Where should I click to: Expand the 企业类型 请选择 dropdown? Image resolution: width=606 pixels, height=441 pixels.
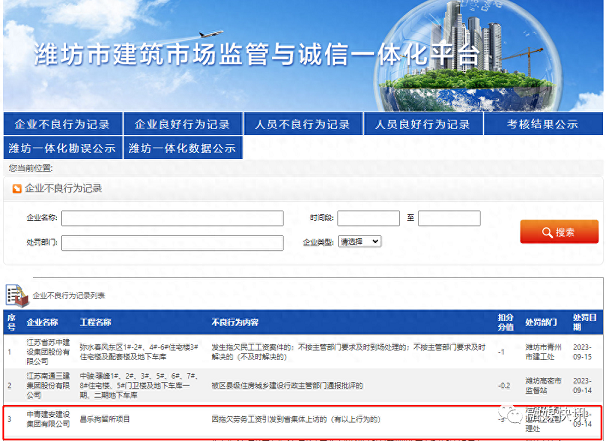360,242
